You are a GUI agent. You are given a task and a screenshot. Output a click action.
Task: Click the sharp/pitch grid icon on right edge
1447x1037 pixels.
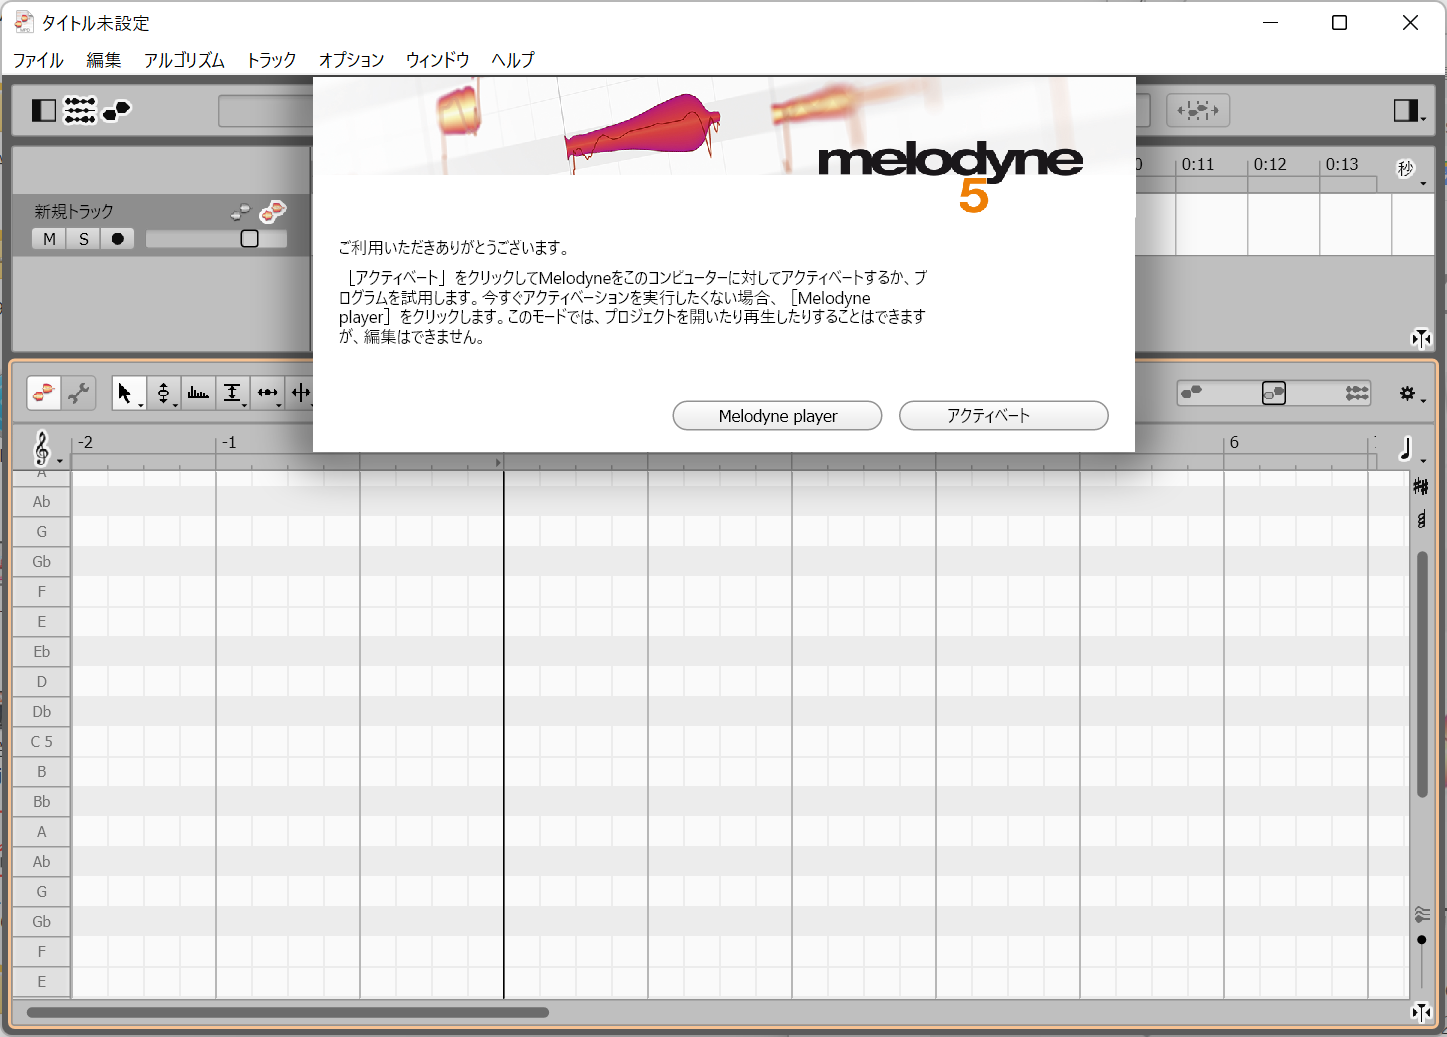[x=1421, y=487]
